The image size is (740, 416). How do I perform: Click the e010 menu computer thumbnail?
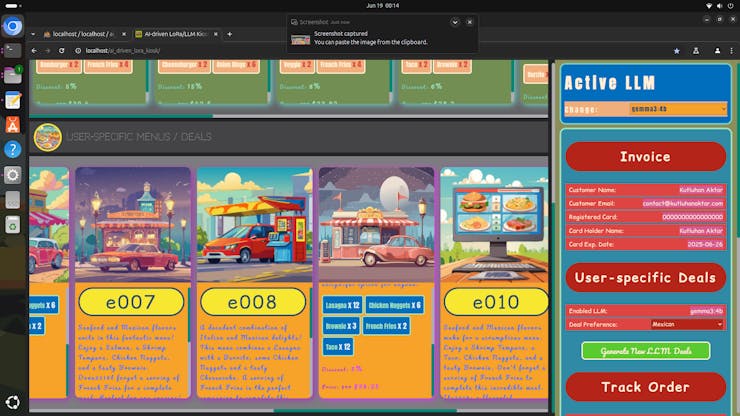coord(494,225)
